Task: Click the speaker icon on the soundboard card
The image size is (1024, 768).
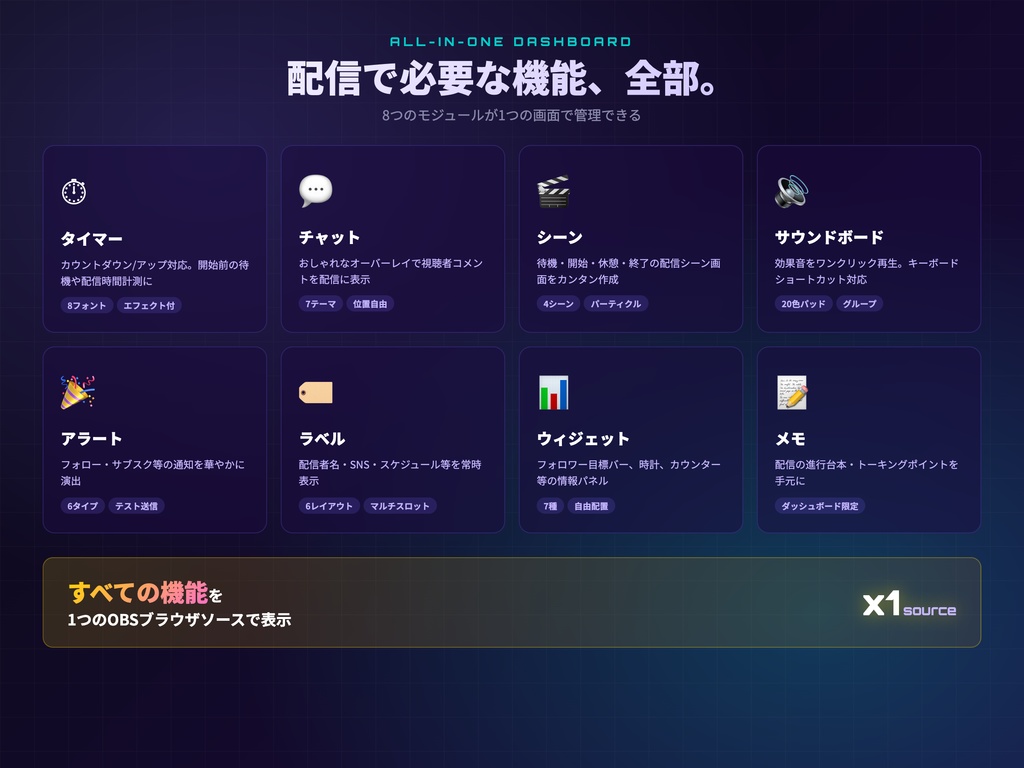Action: tap(791, 189)
